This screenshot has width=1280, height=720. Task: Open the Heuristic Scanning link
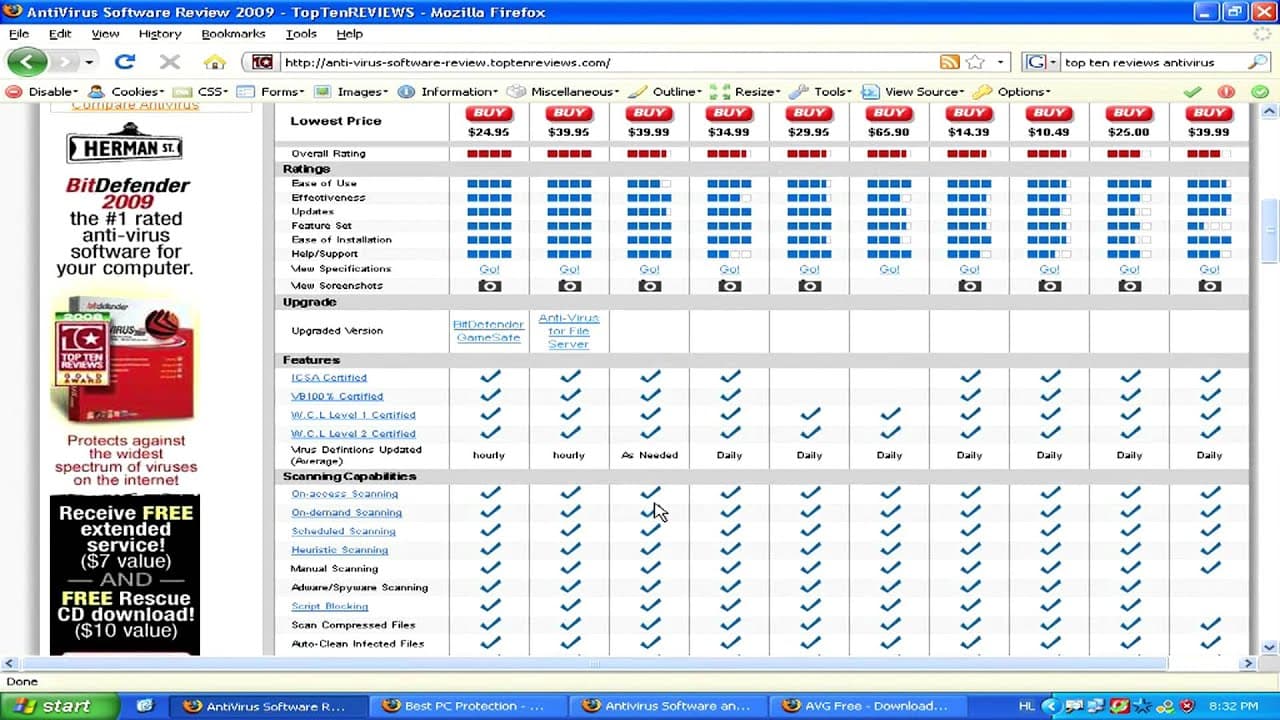(339, 550)
